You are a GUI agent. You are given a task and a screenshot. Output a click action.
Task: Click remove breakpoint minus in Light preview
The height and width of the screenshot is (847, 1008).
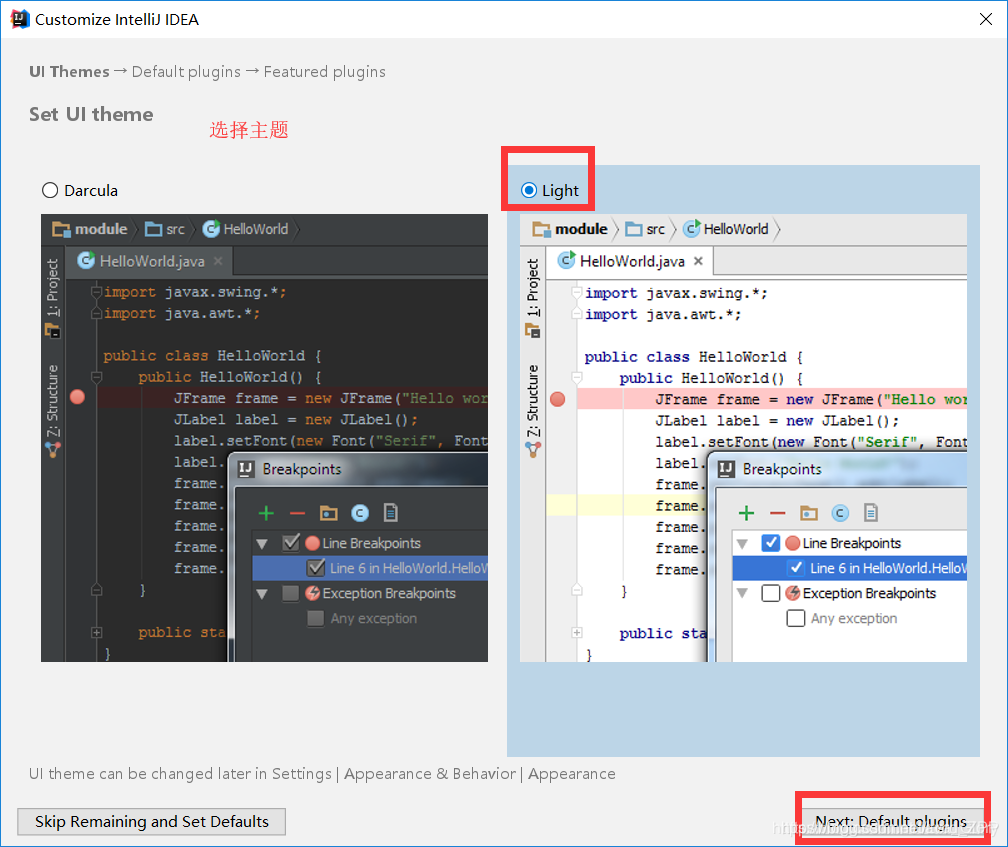[777, 513]
